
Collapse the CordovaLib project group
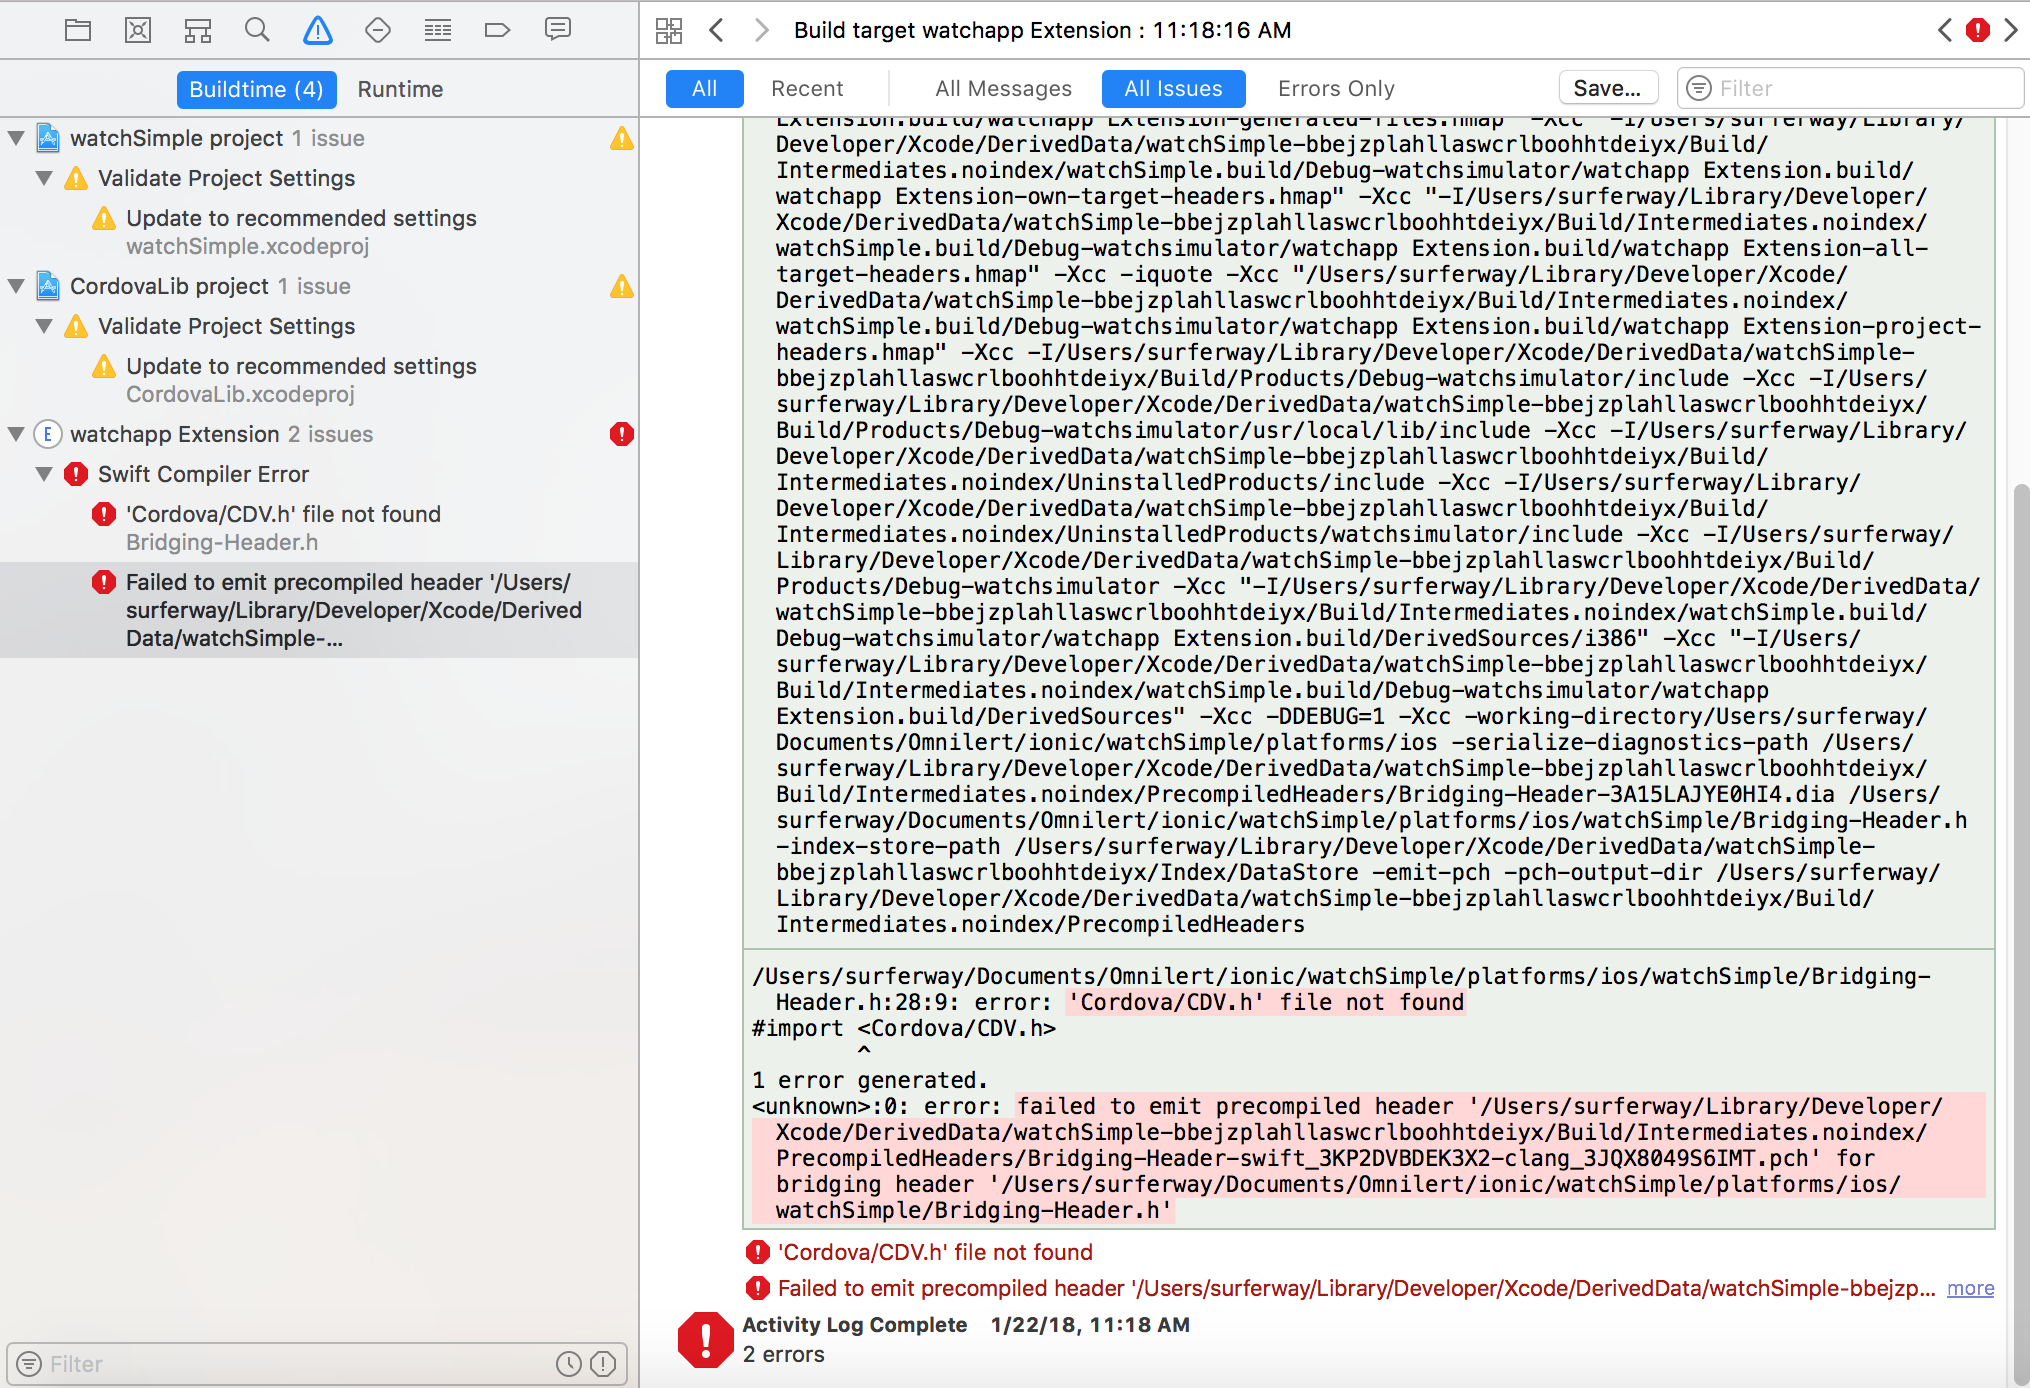[x=17, y=286]
